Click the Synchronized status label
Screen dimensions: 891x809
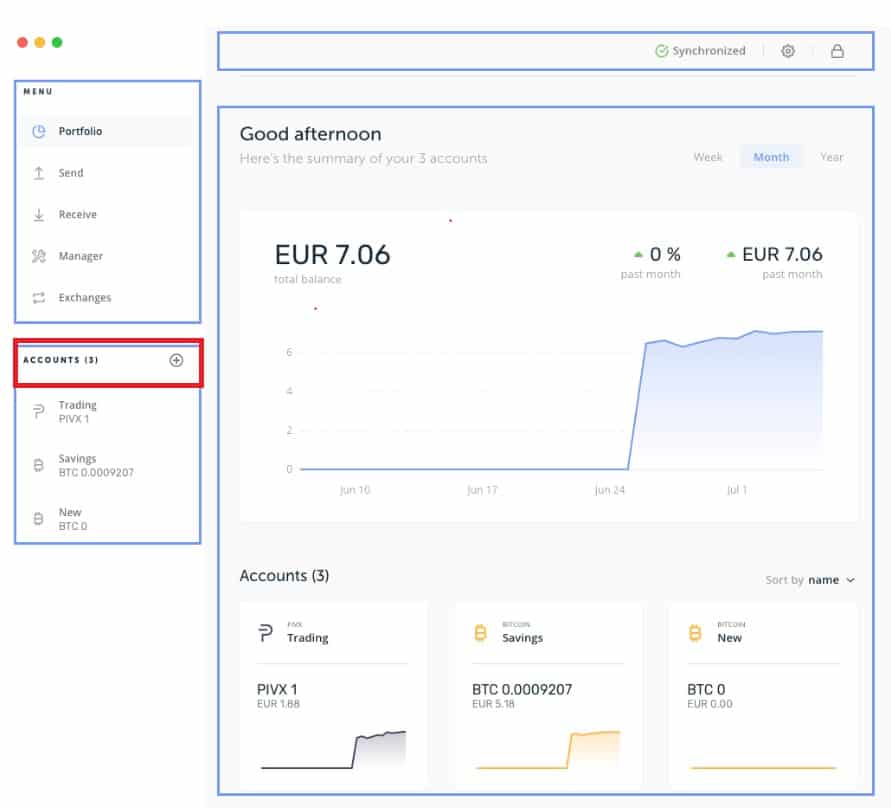pos(709,51)
